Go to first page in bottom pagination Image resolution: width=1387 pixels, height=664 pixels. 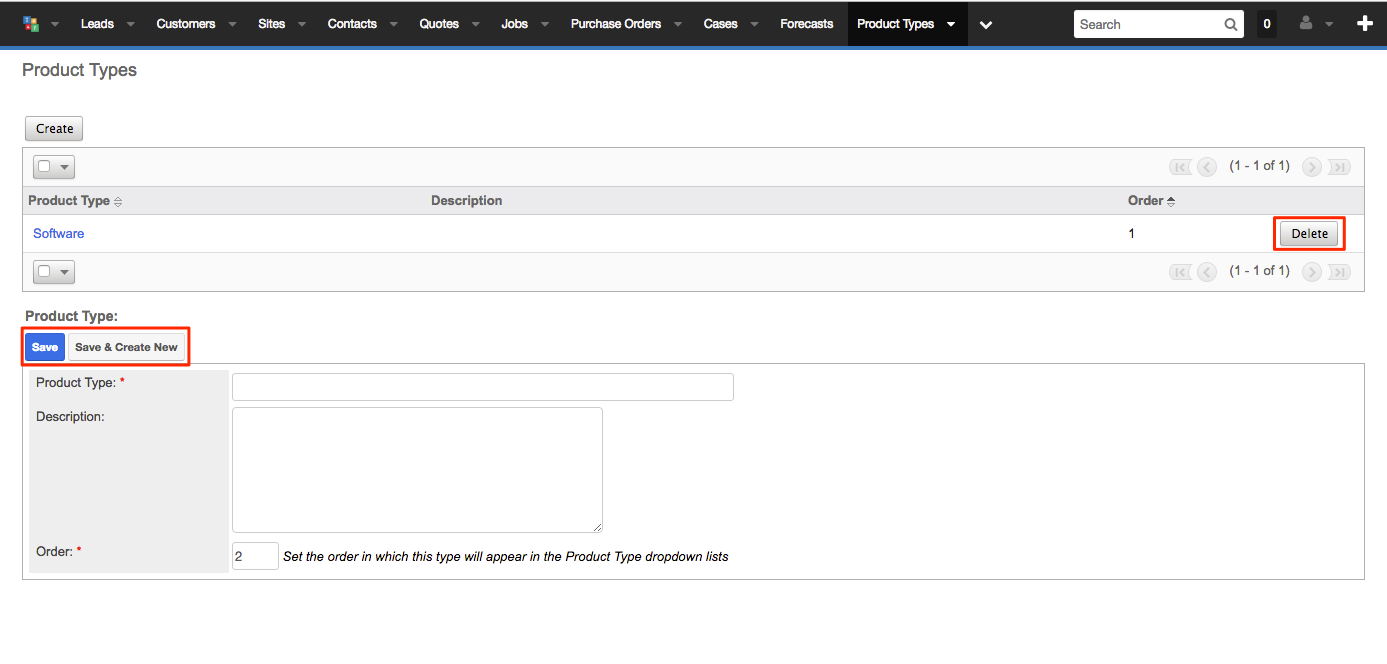point(1180,271)
